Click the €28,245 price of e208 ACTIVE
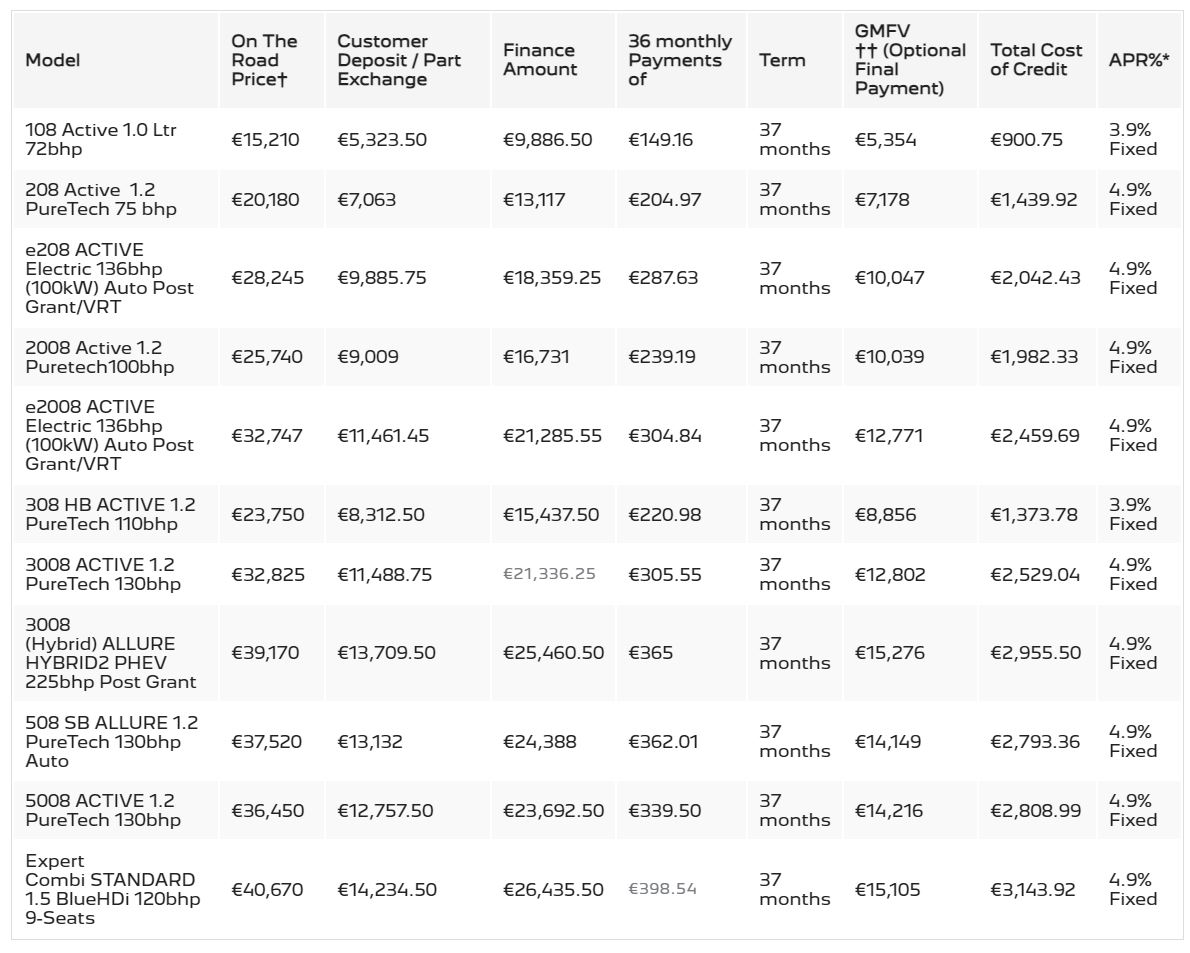1190x953 pixels. tap(267, 278)
